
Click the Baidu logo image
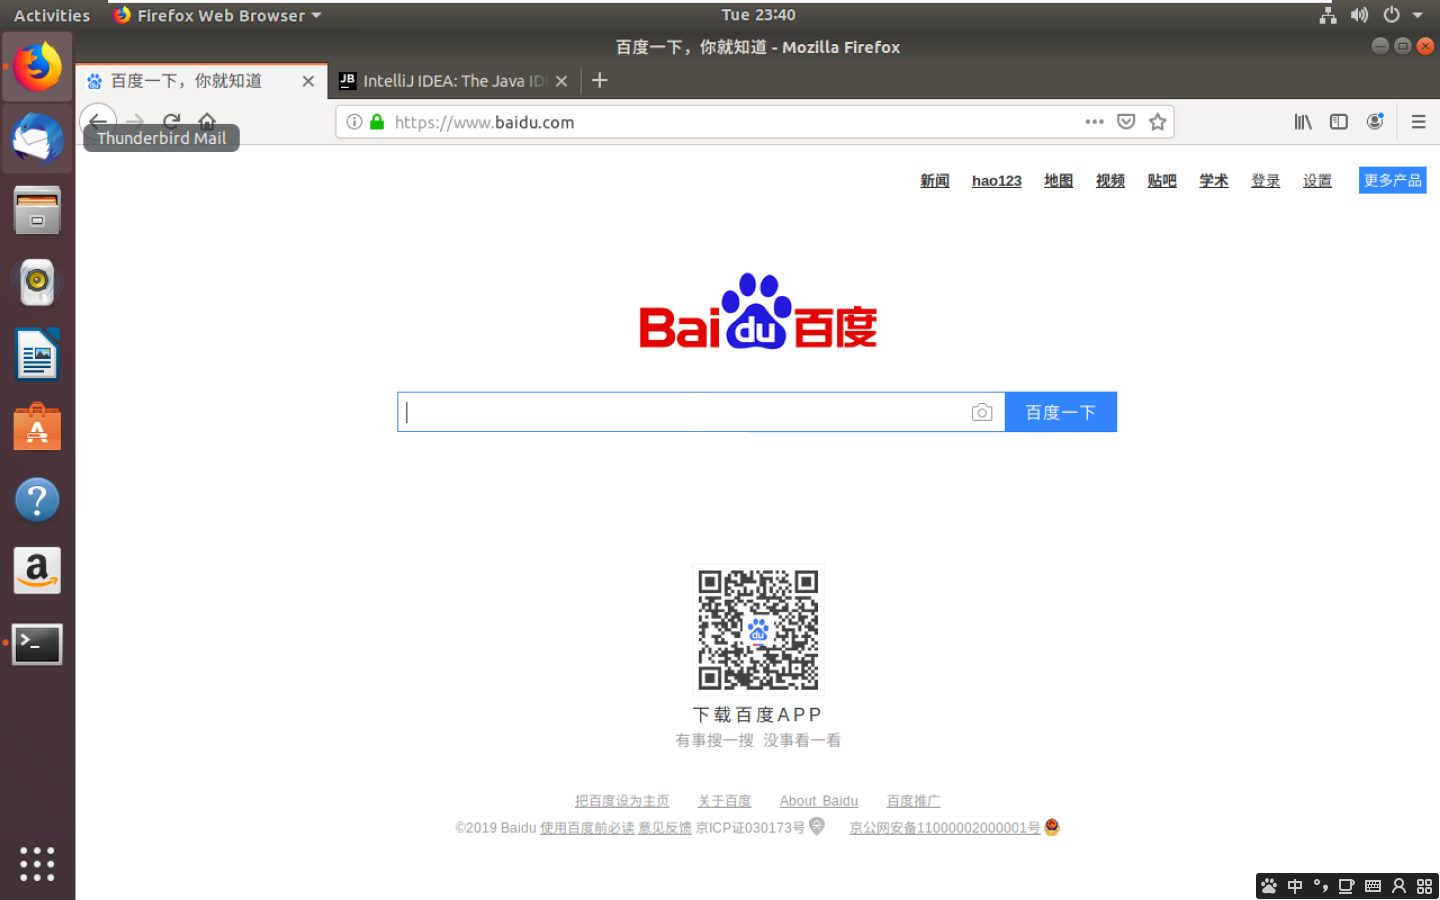point(758,311)
